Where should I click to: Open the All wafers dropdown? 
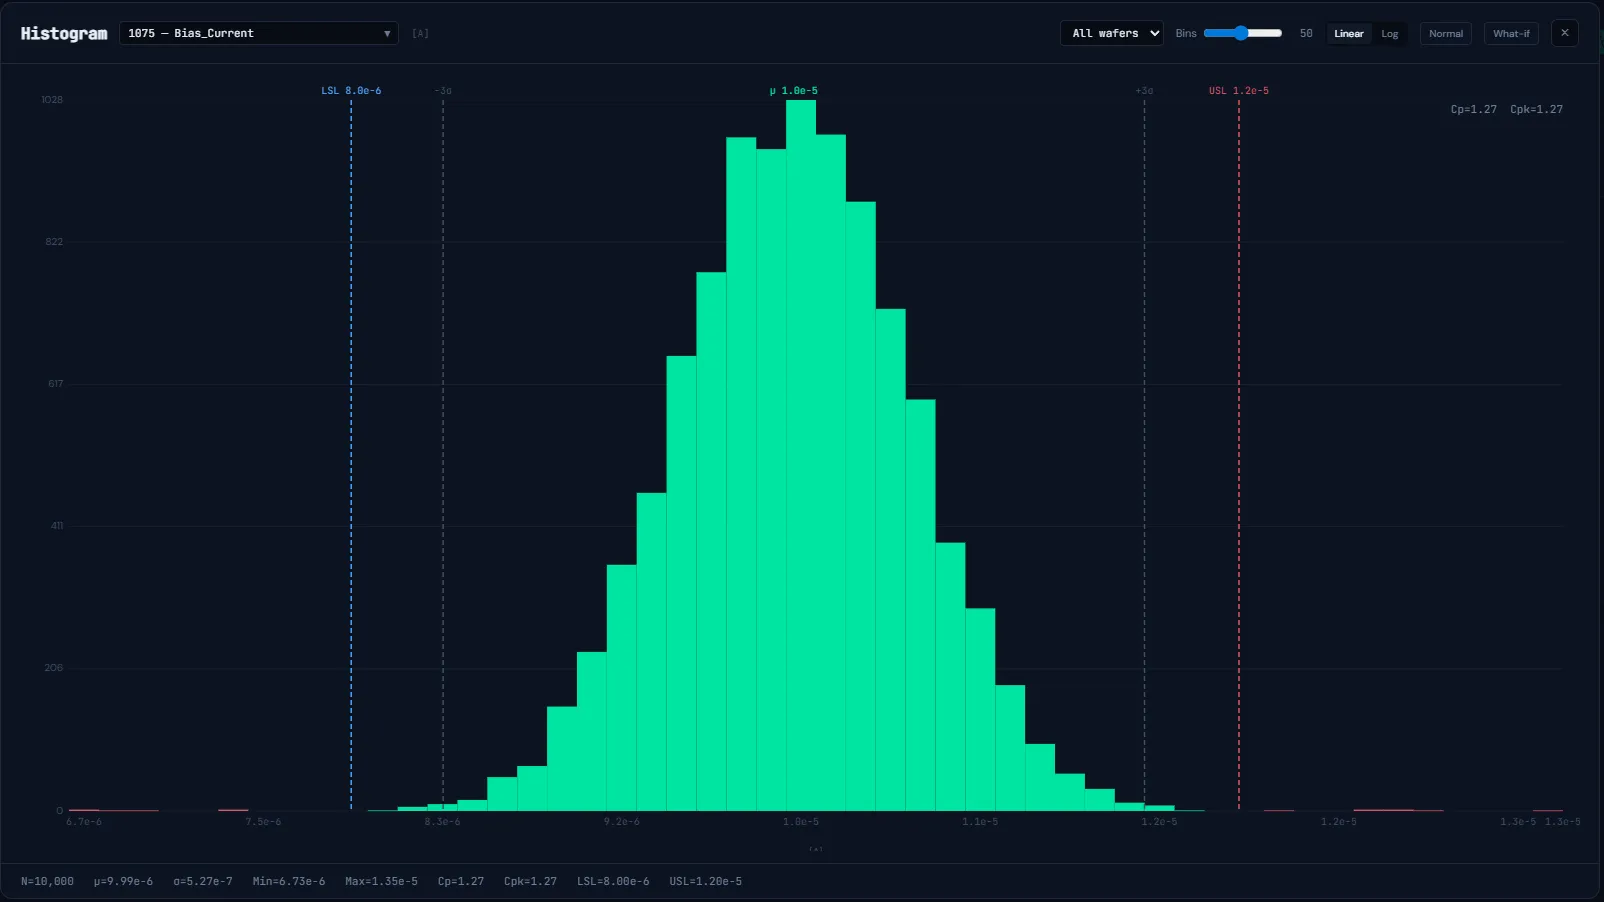1111,33
